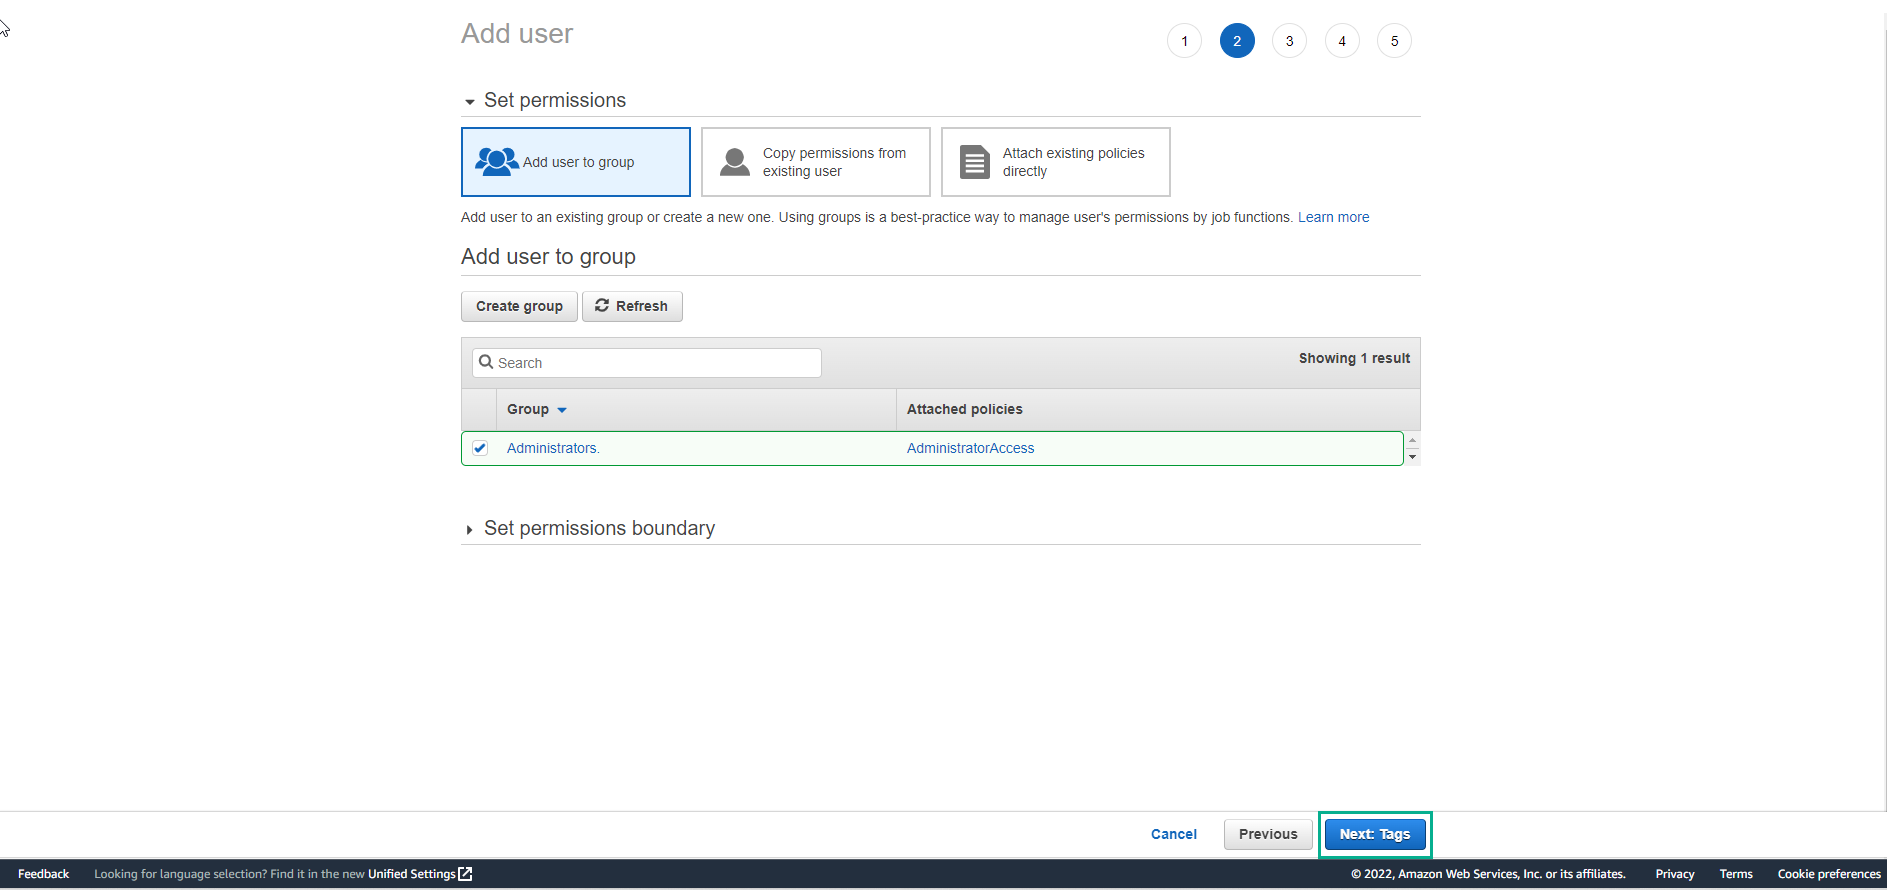Select Attach existing policies directly
Screen dimensions: 1887x890
point(1056,162)
